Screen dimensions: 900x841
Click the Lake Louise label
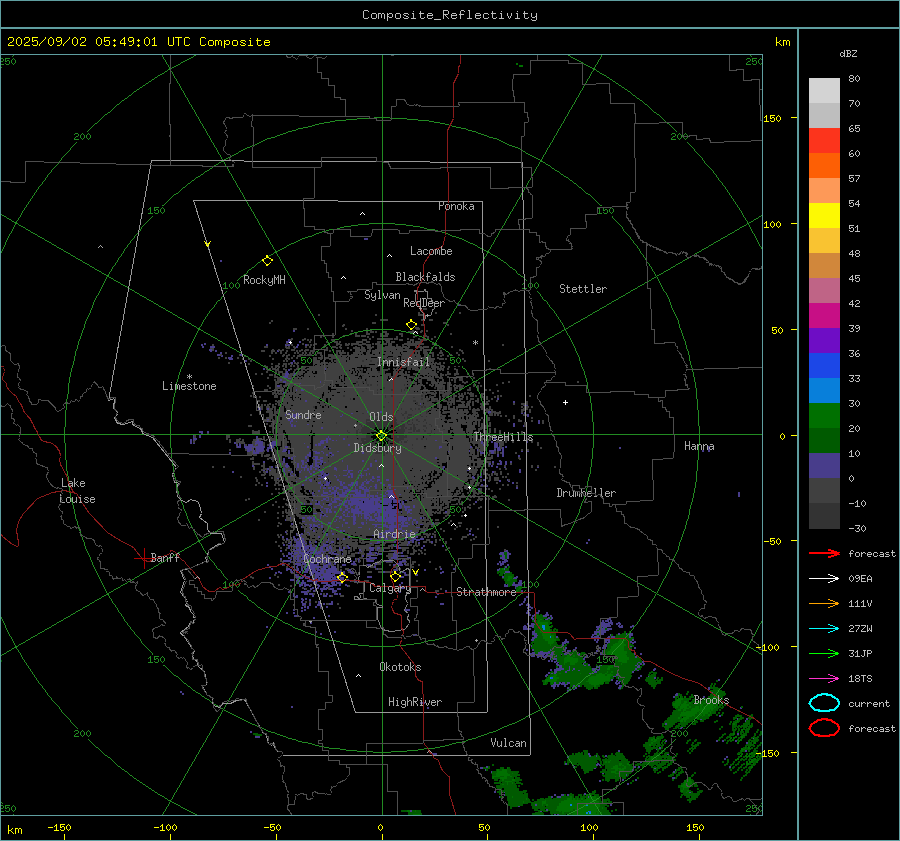pos(77,491)
